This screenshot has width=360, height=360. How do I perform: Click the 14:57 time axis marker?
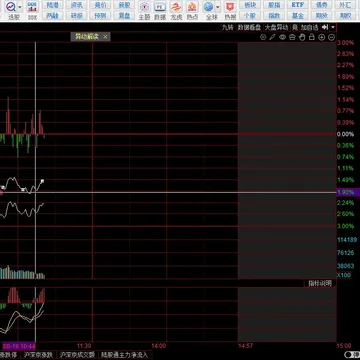(x=245, y=346)
